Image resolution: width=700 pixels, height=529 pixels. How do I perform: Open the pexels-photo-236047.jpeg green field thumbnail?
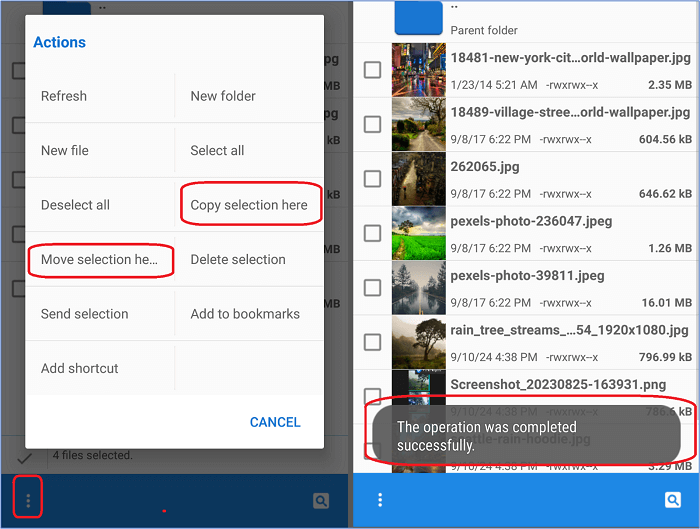point(418,233)
